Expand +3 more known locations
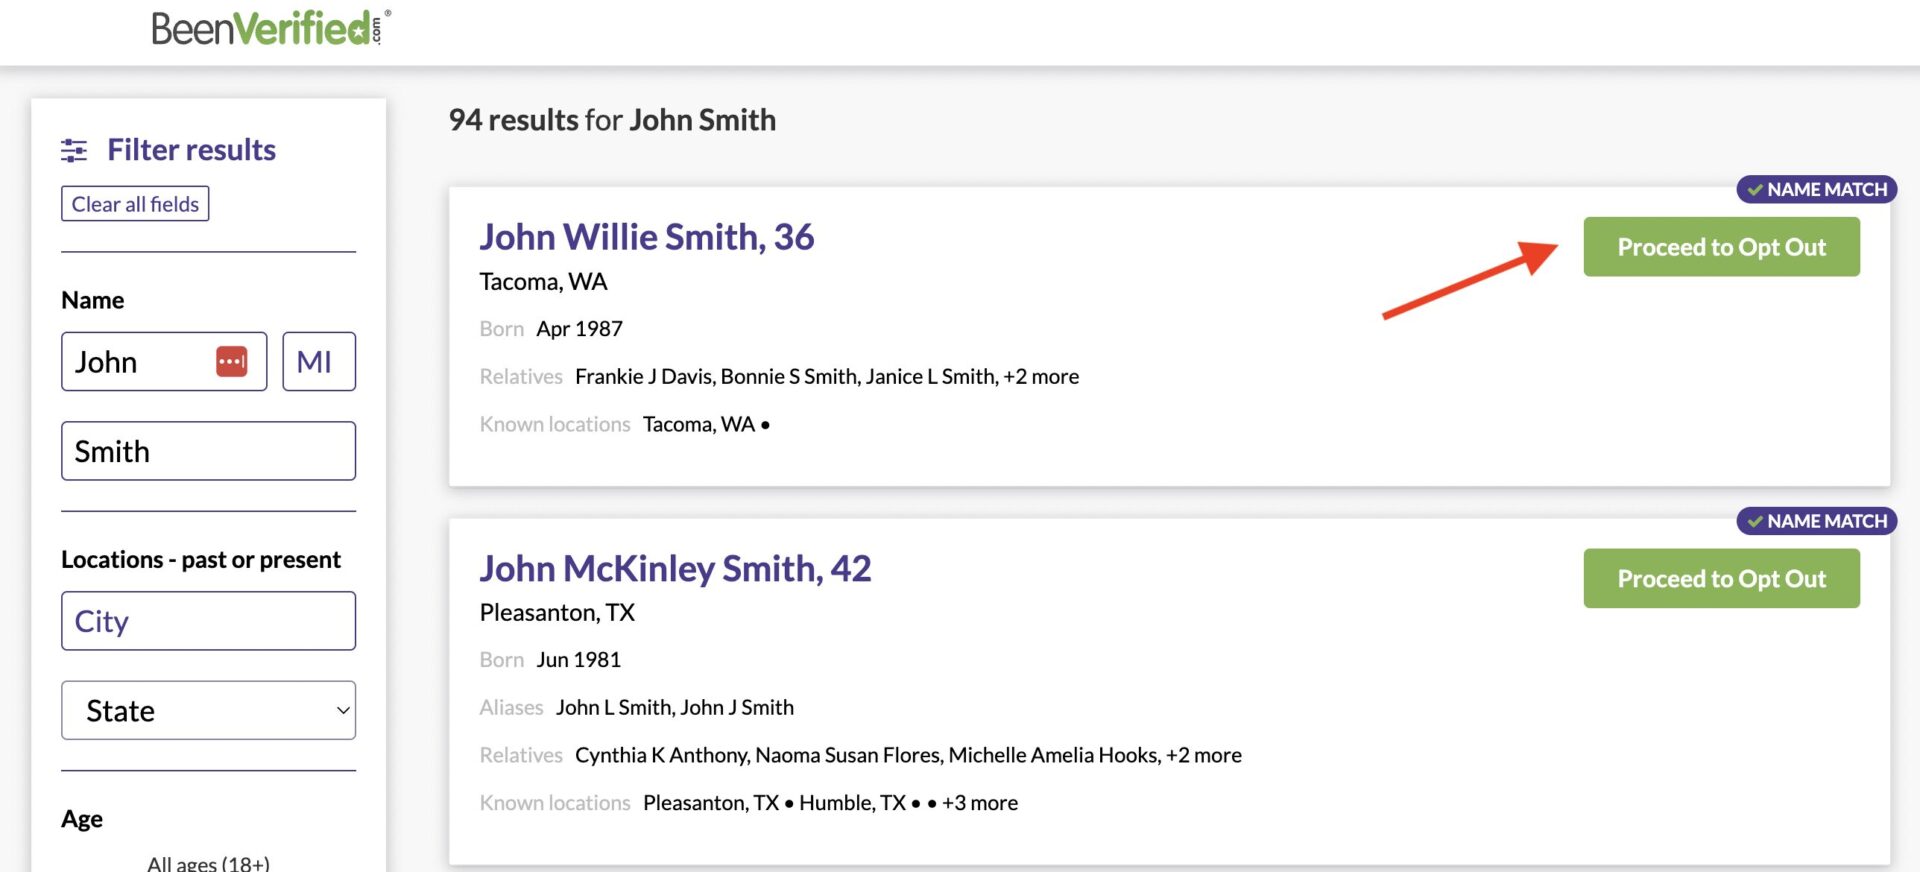This screenshot has width=1920, height=872. pyautogui.click(x=980, y=803)
